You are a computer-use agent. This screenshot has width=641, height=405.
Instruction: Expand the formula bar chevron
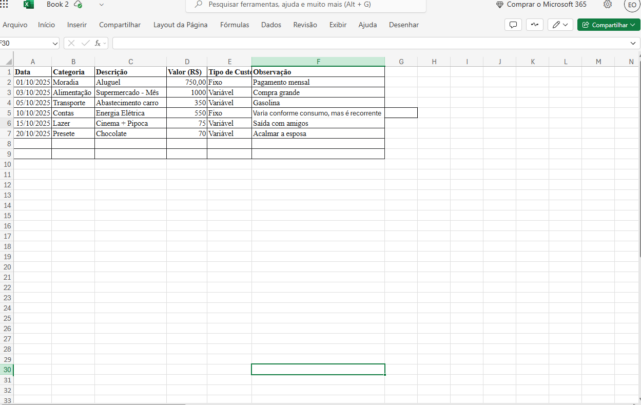[633, 43]
